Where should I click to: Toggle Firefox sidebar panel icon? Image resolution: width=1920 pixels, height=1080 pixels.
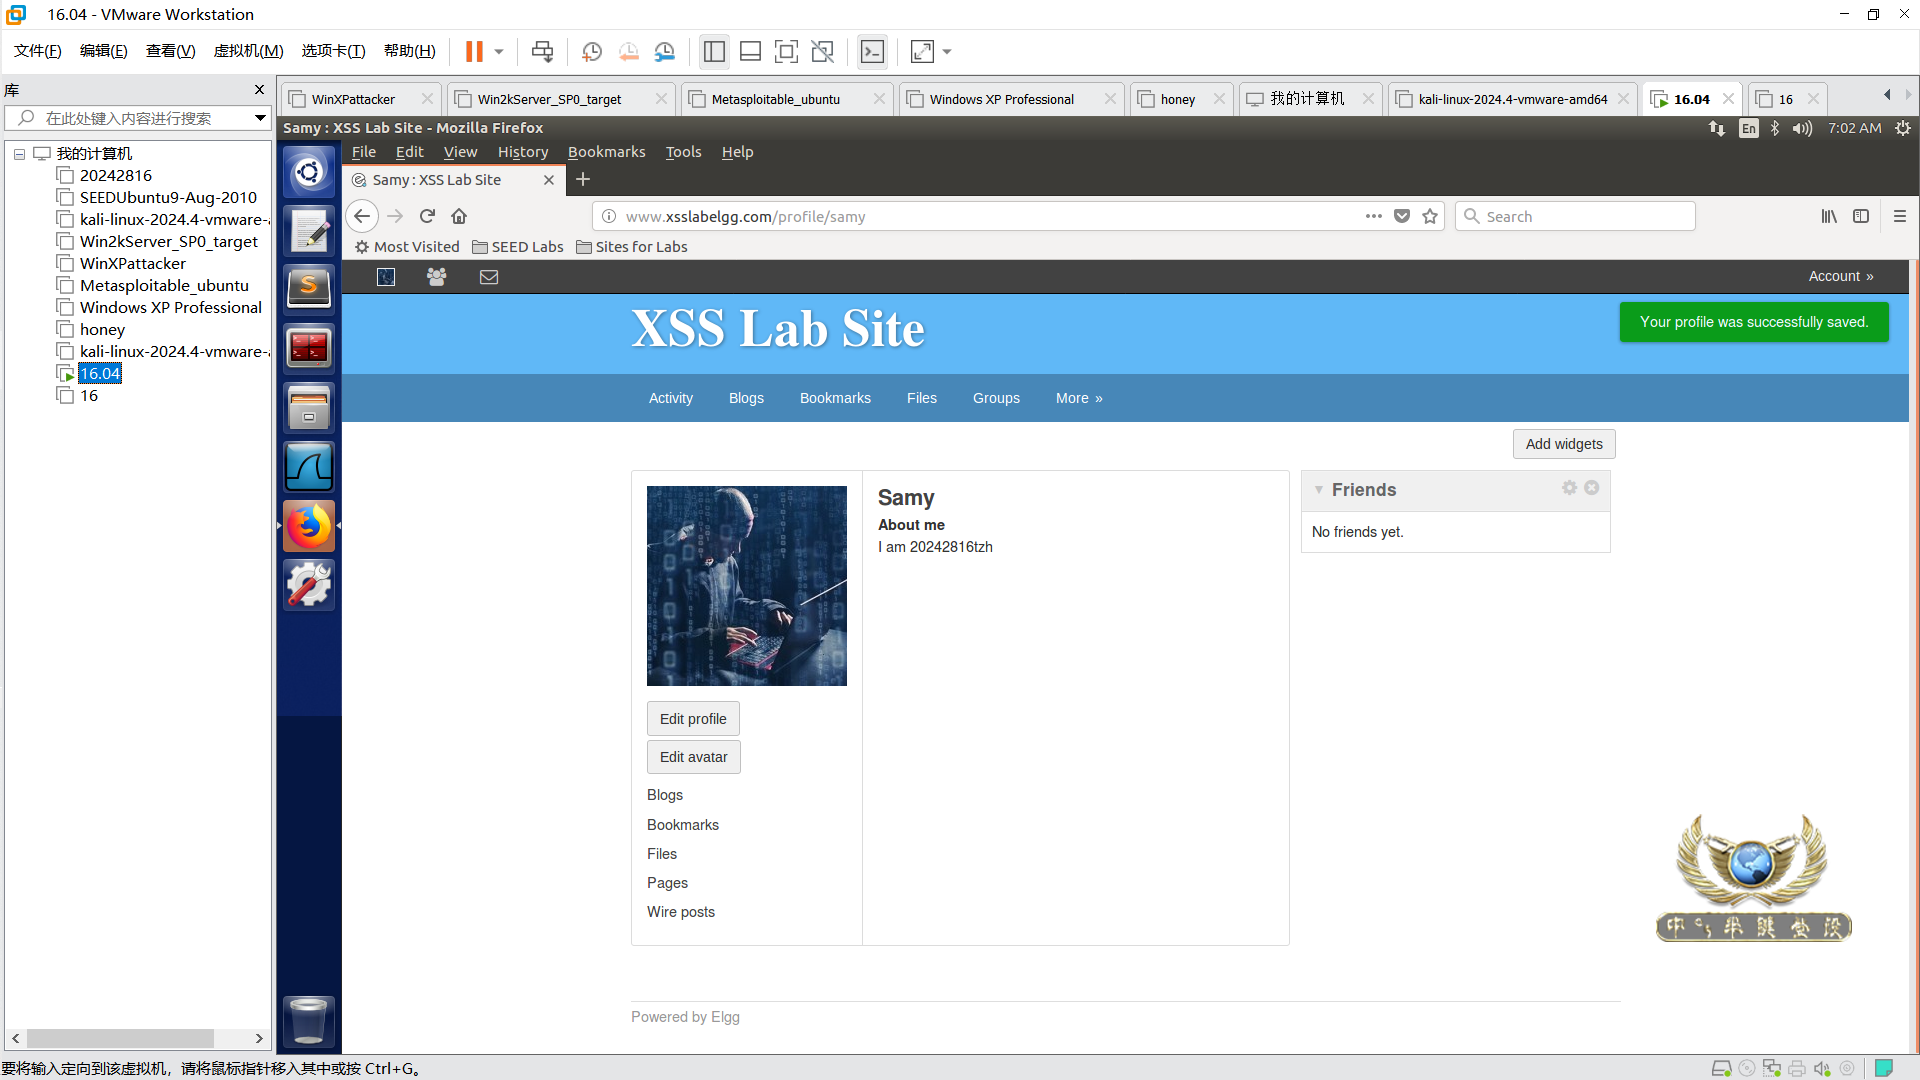(1861, 216)
